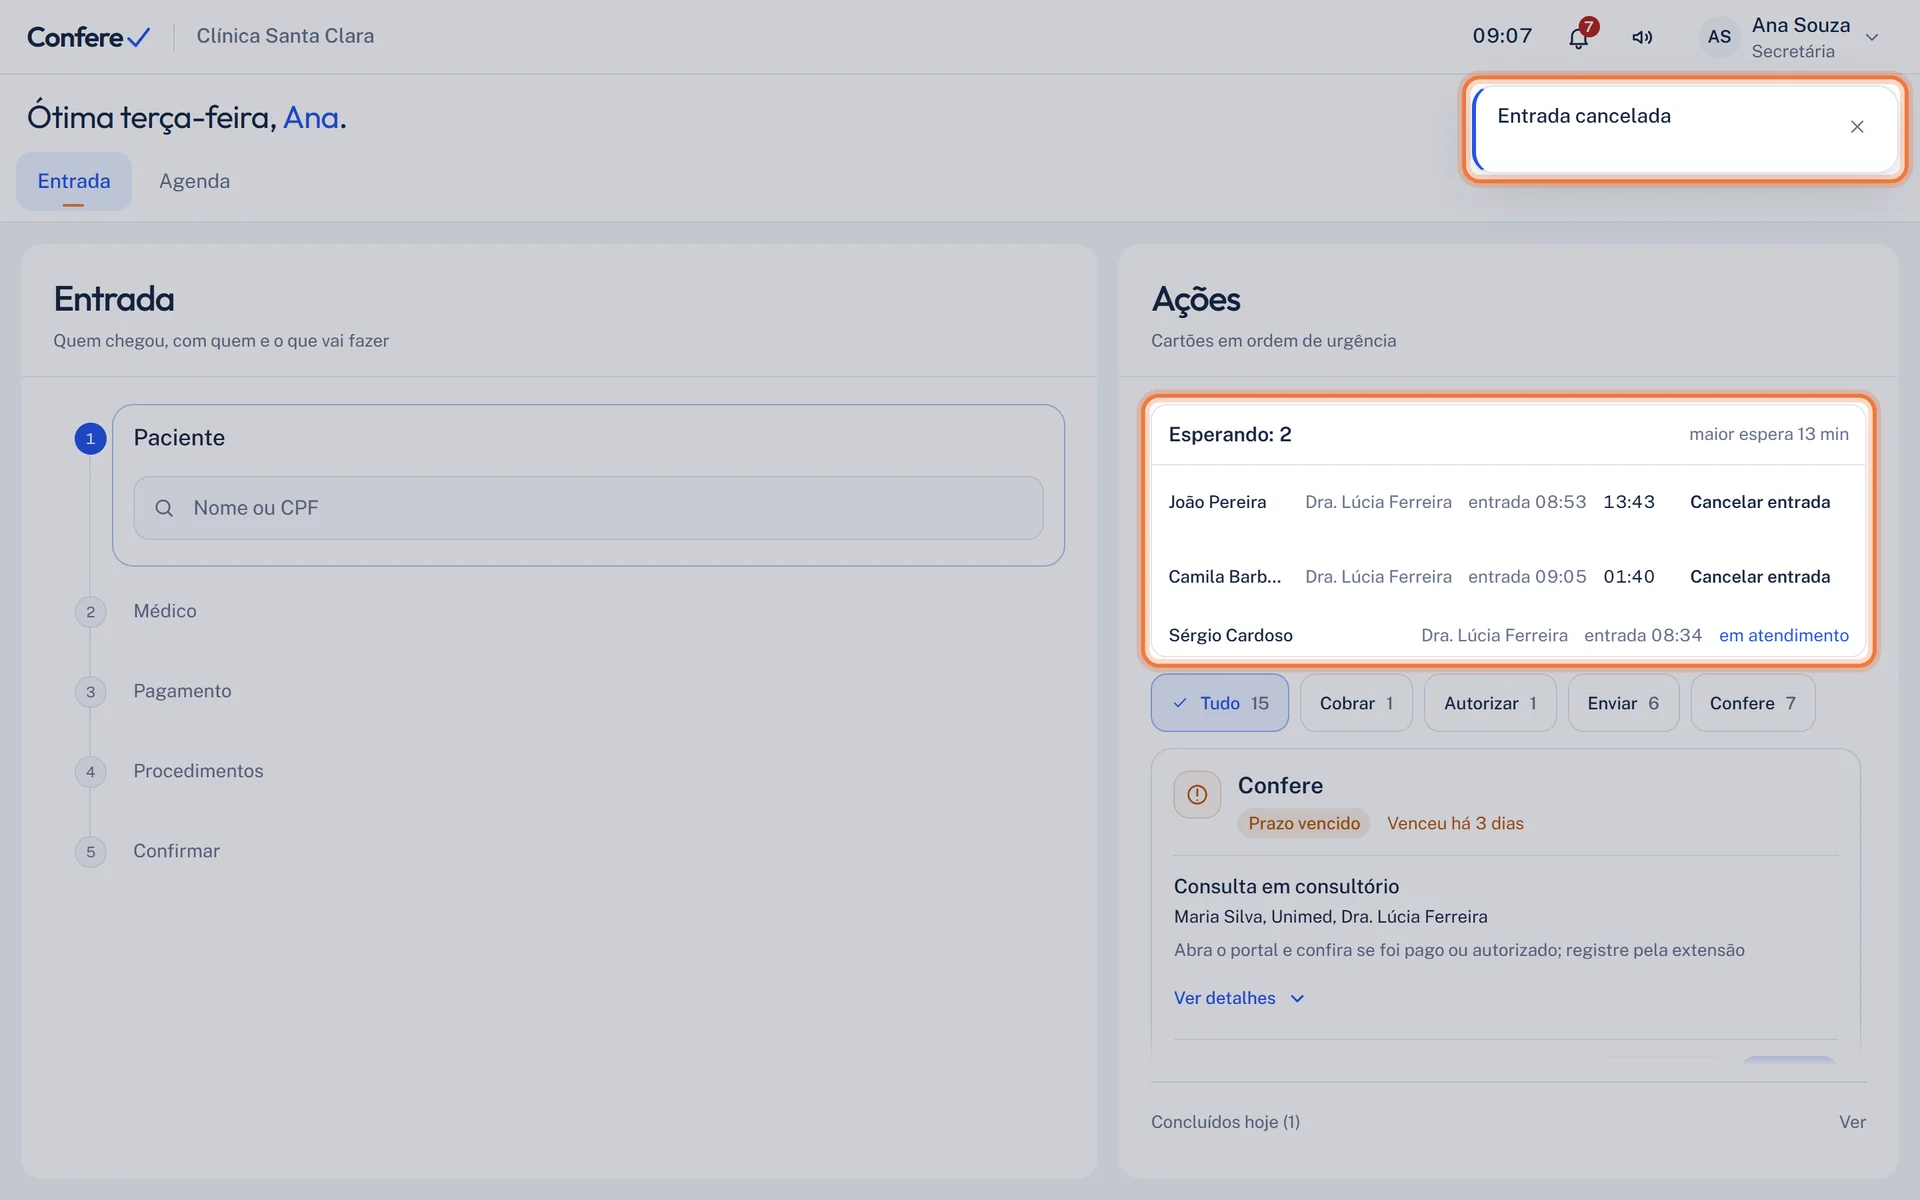Click João Pereira in waiting list
The image size is (1920, 1200).
tap(1217, 502)
